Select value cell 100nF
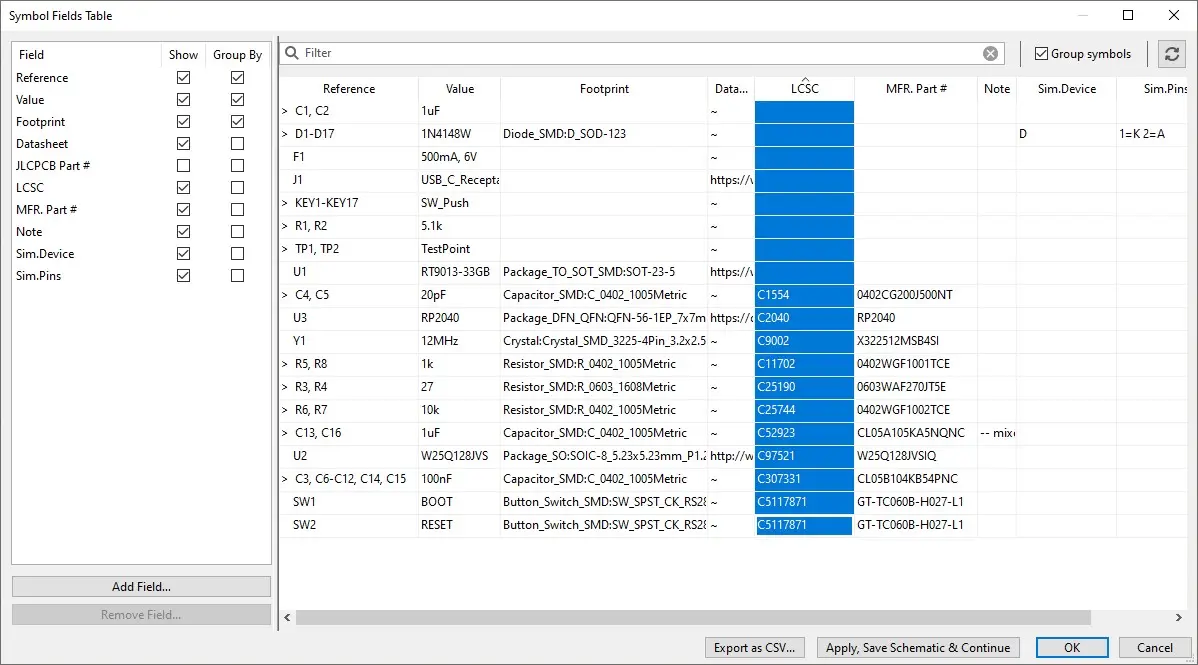Screen dimensions: 1198x665 [x=460, y=479]
